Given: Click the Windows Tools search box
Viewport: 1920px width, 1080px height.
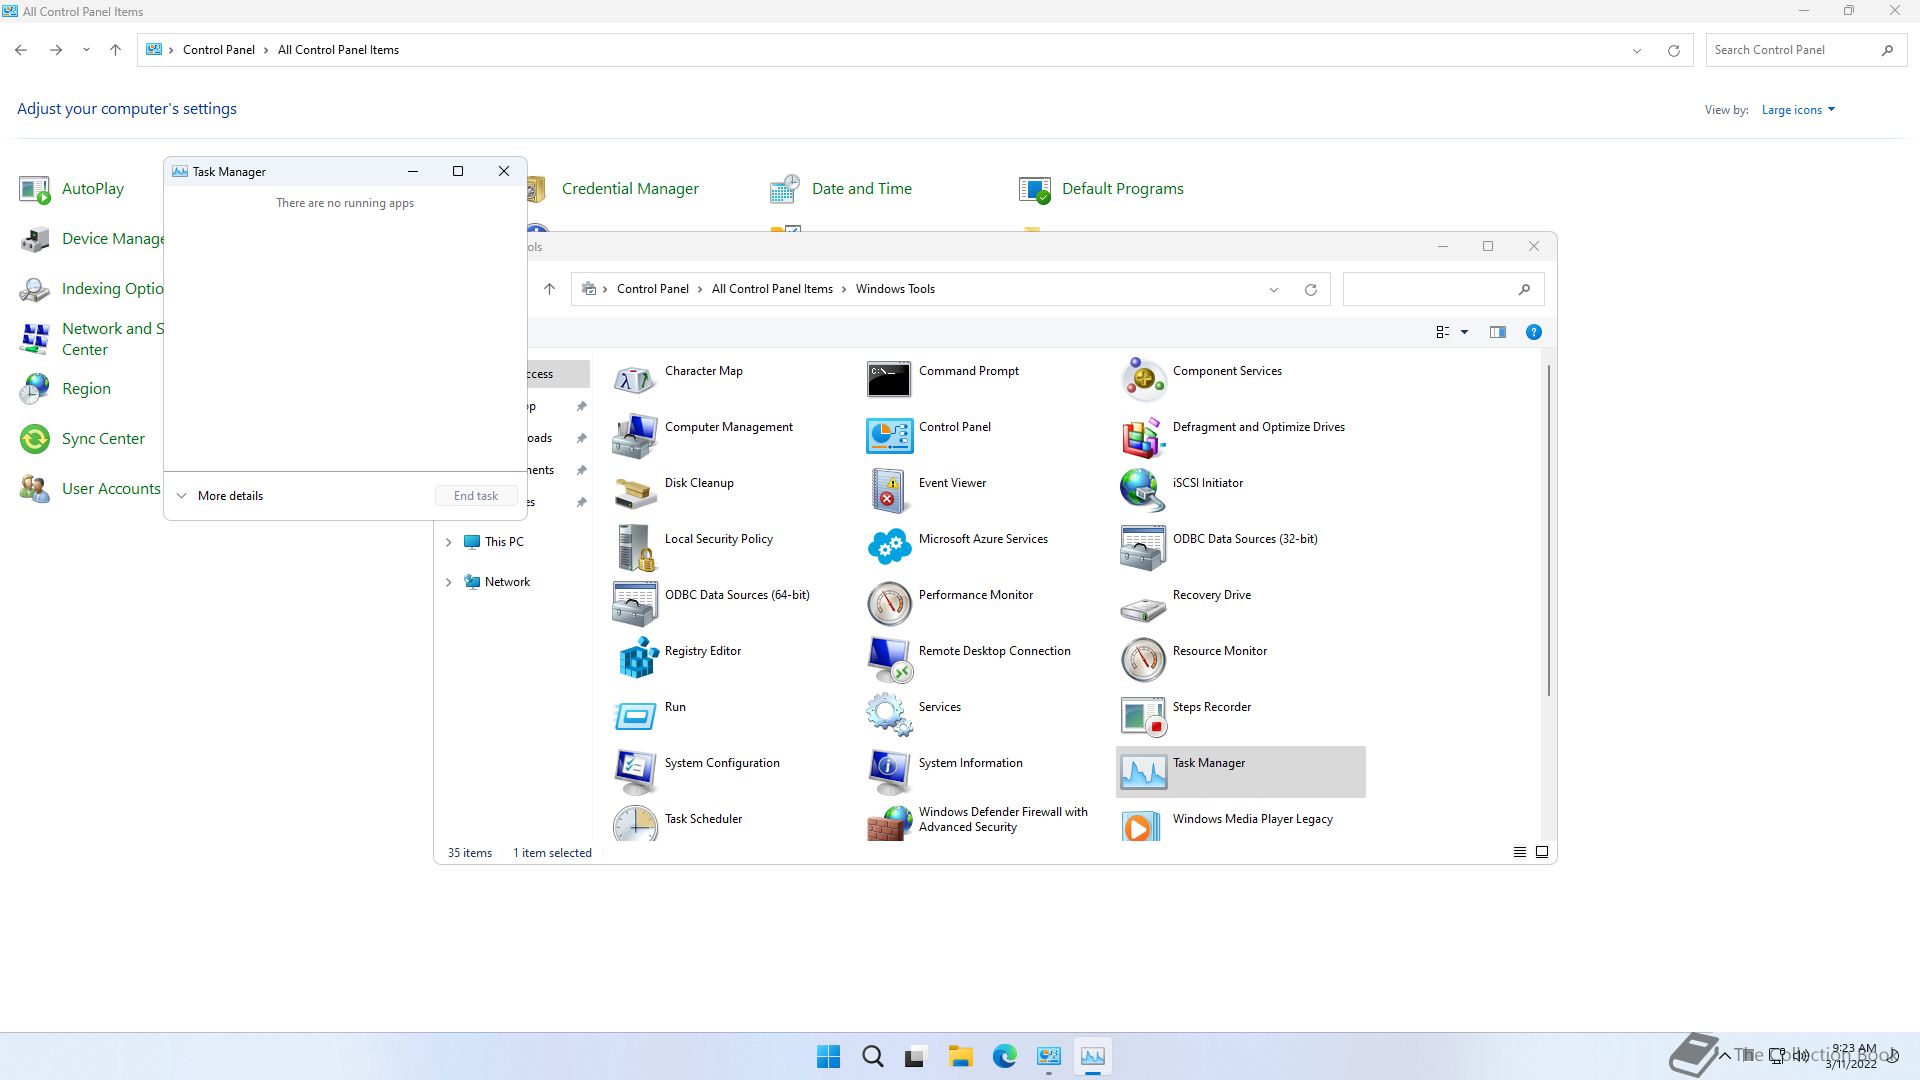Looking at the screenshot, I should [x=1443, y=290].
